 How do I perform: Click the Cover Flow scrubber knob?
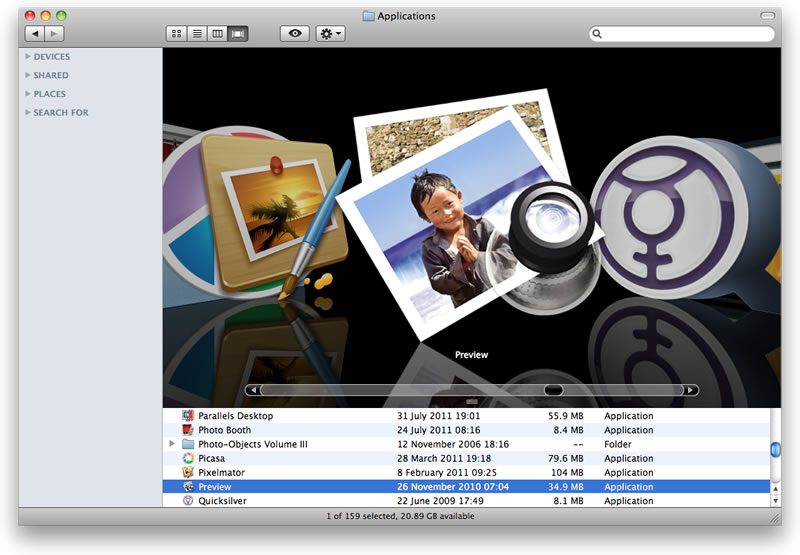point(553,390)
